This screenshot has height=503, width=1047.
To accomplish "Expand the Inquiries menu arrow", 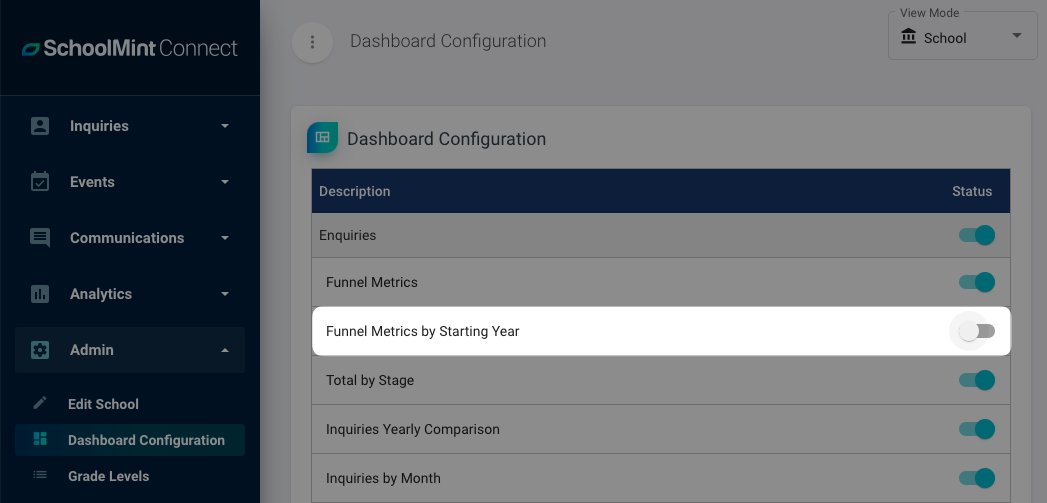I will pos(225,126).
